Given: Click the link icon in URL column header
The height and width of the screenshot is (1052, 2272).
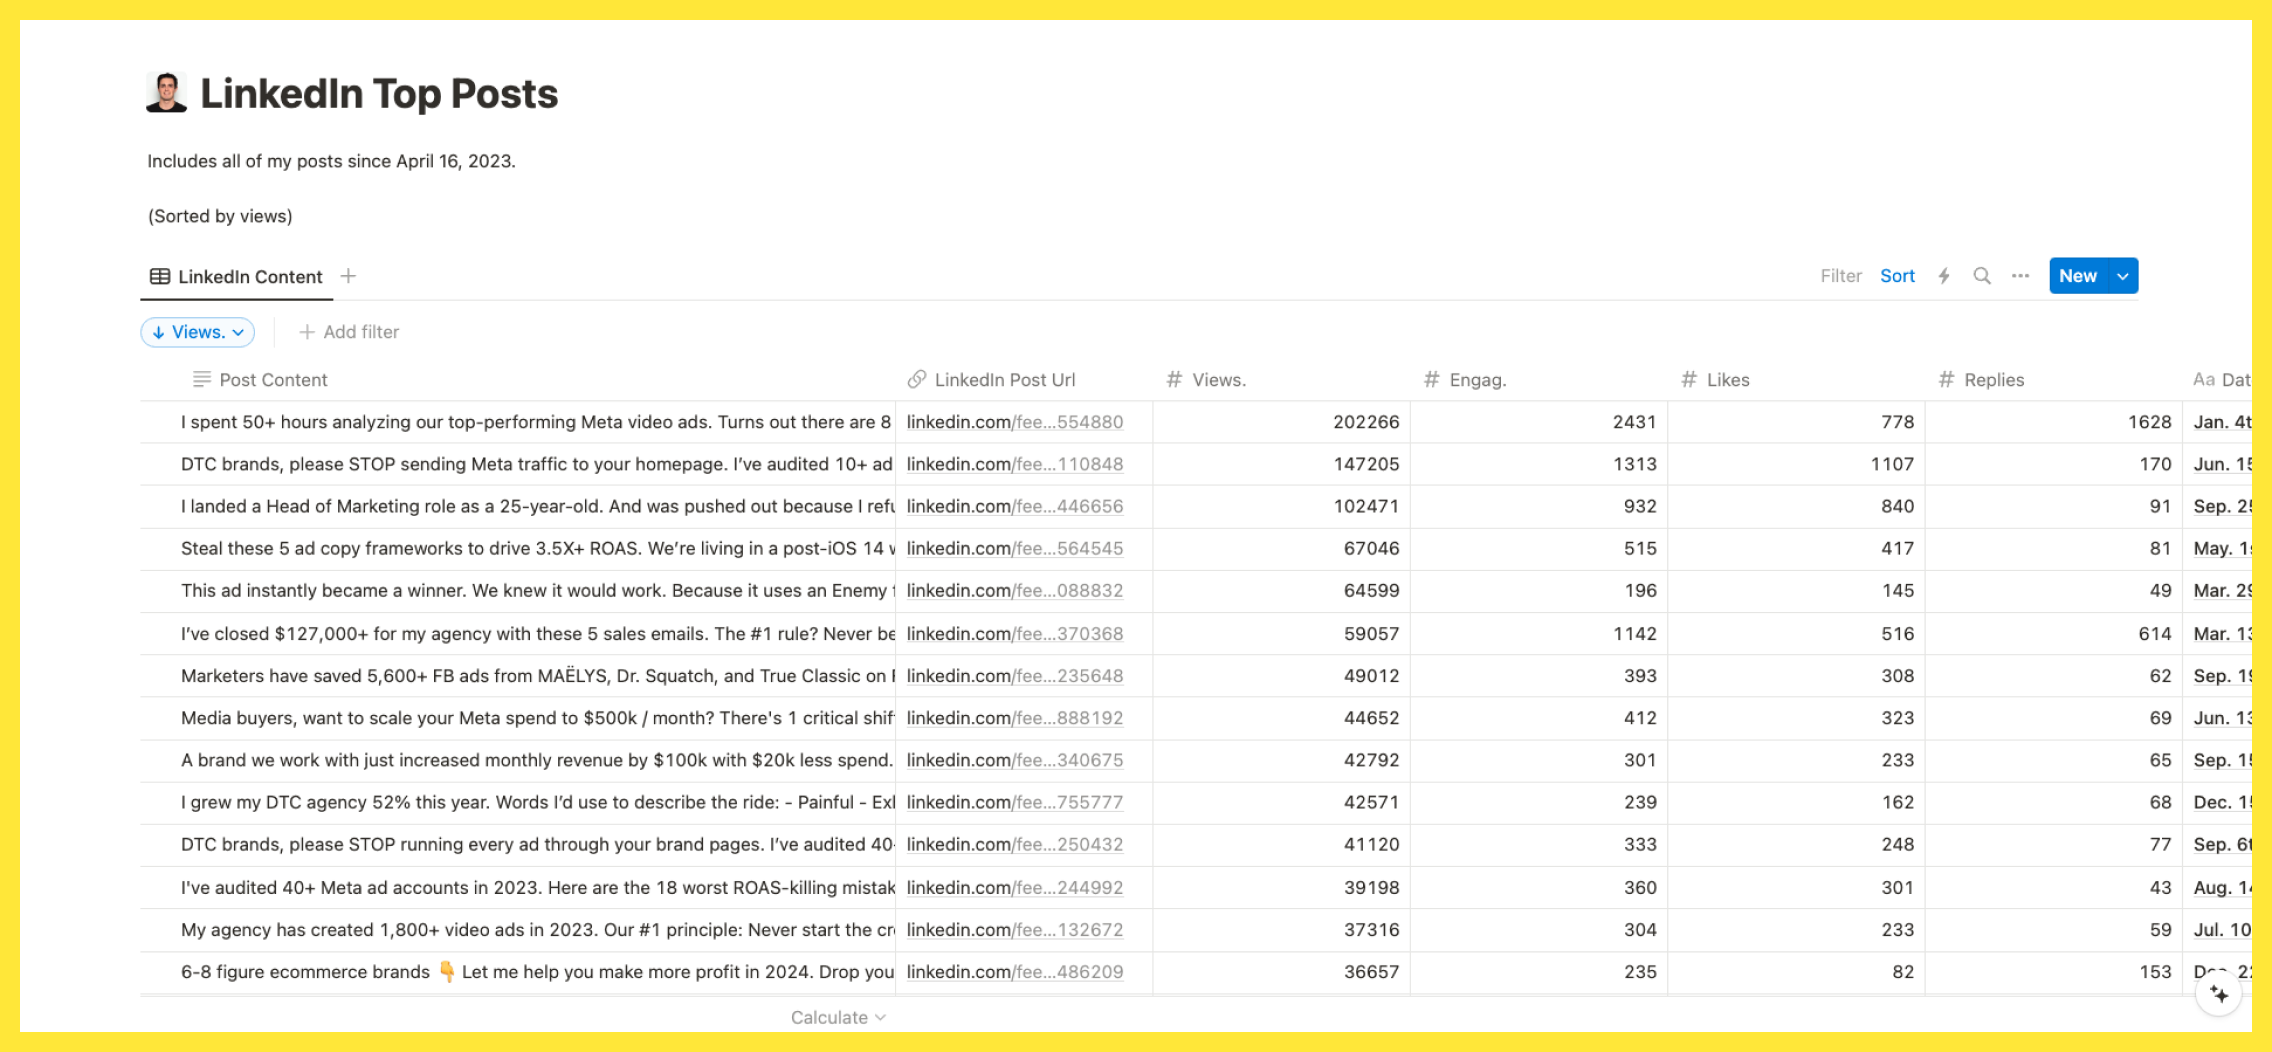Looking at the screenshot, I should tap(916, 380).
